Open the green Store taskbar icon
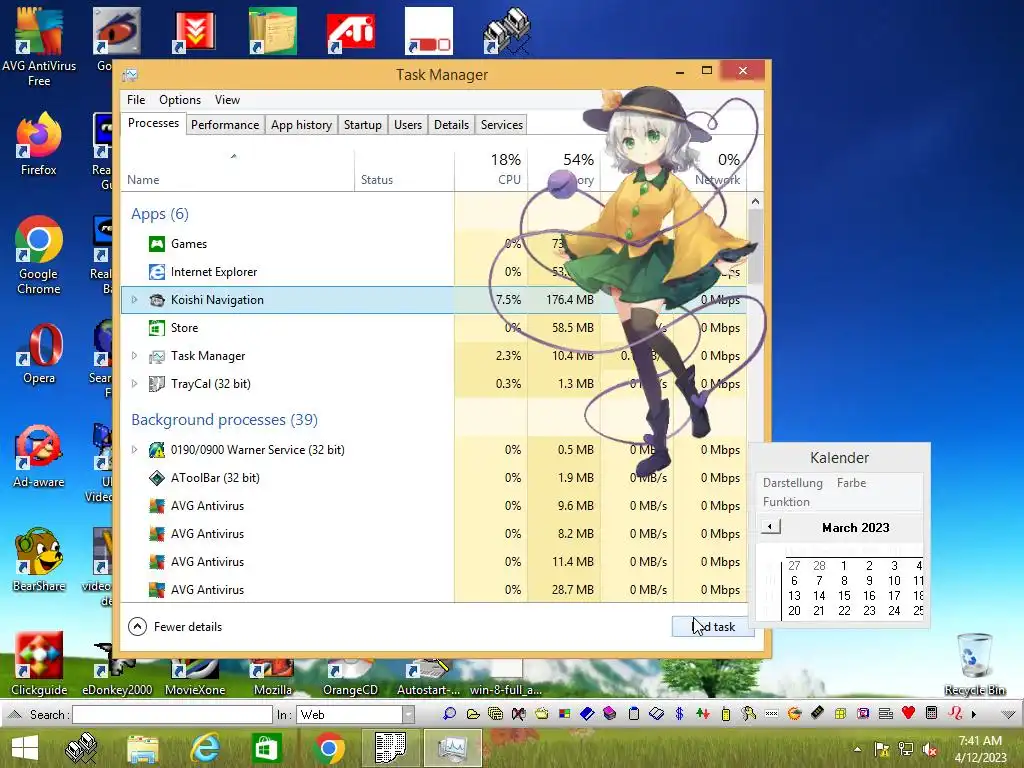Image resolution: width=1024 pixels, height=768 pixels. [266, 748]
